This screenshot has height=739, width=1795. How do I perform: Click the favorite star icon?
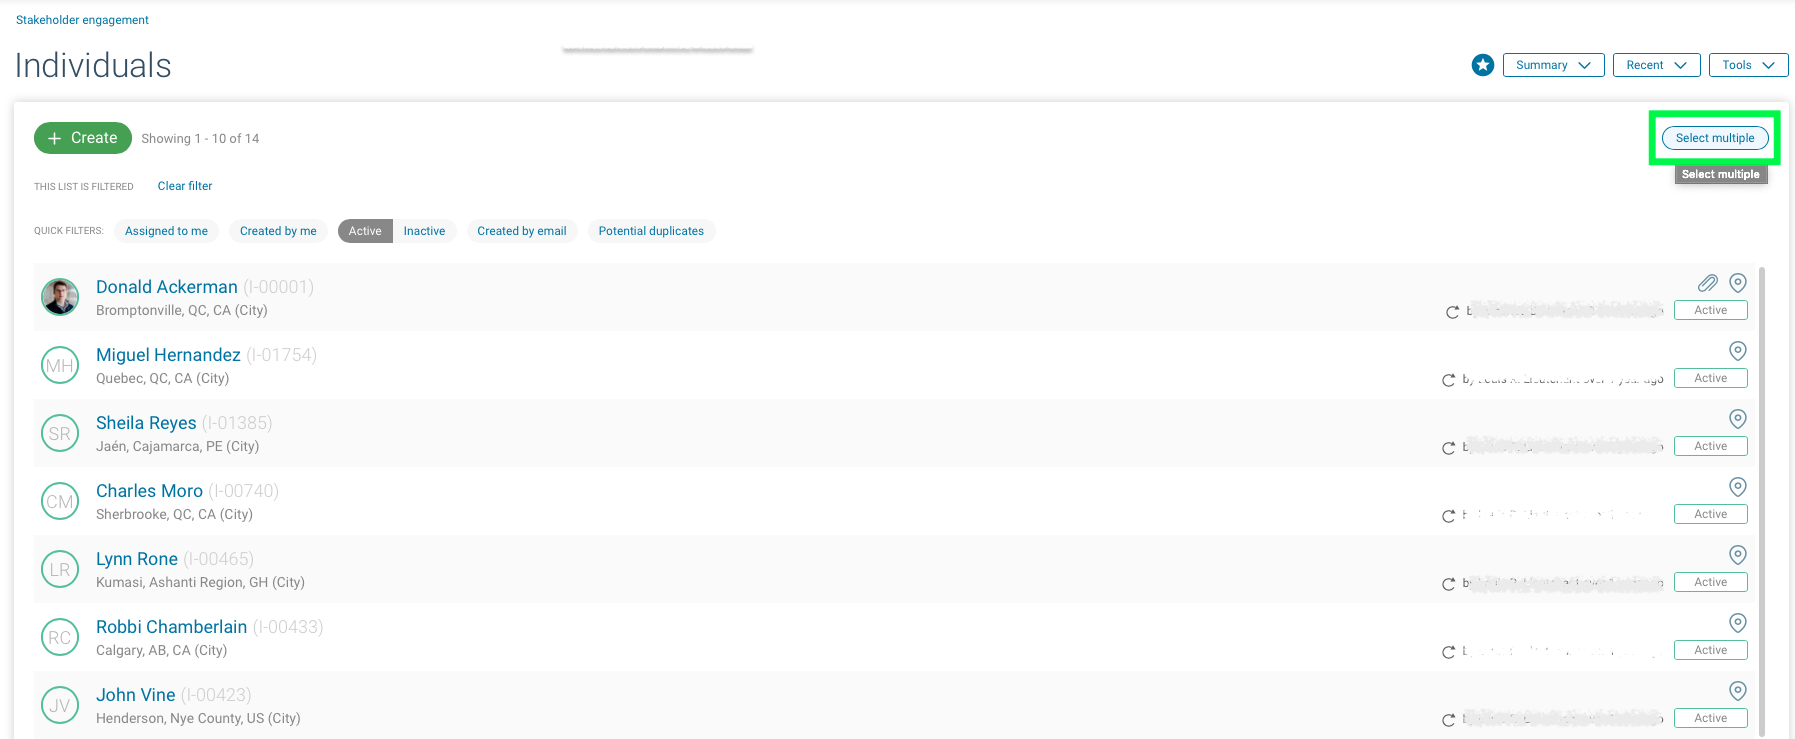pyautogui.click(x=1482, y=65)
